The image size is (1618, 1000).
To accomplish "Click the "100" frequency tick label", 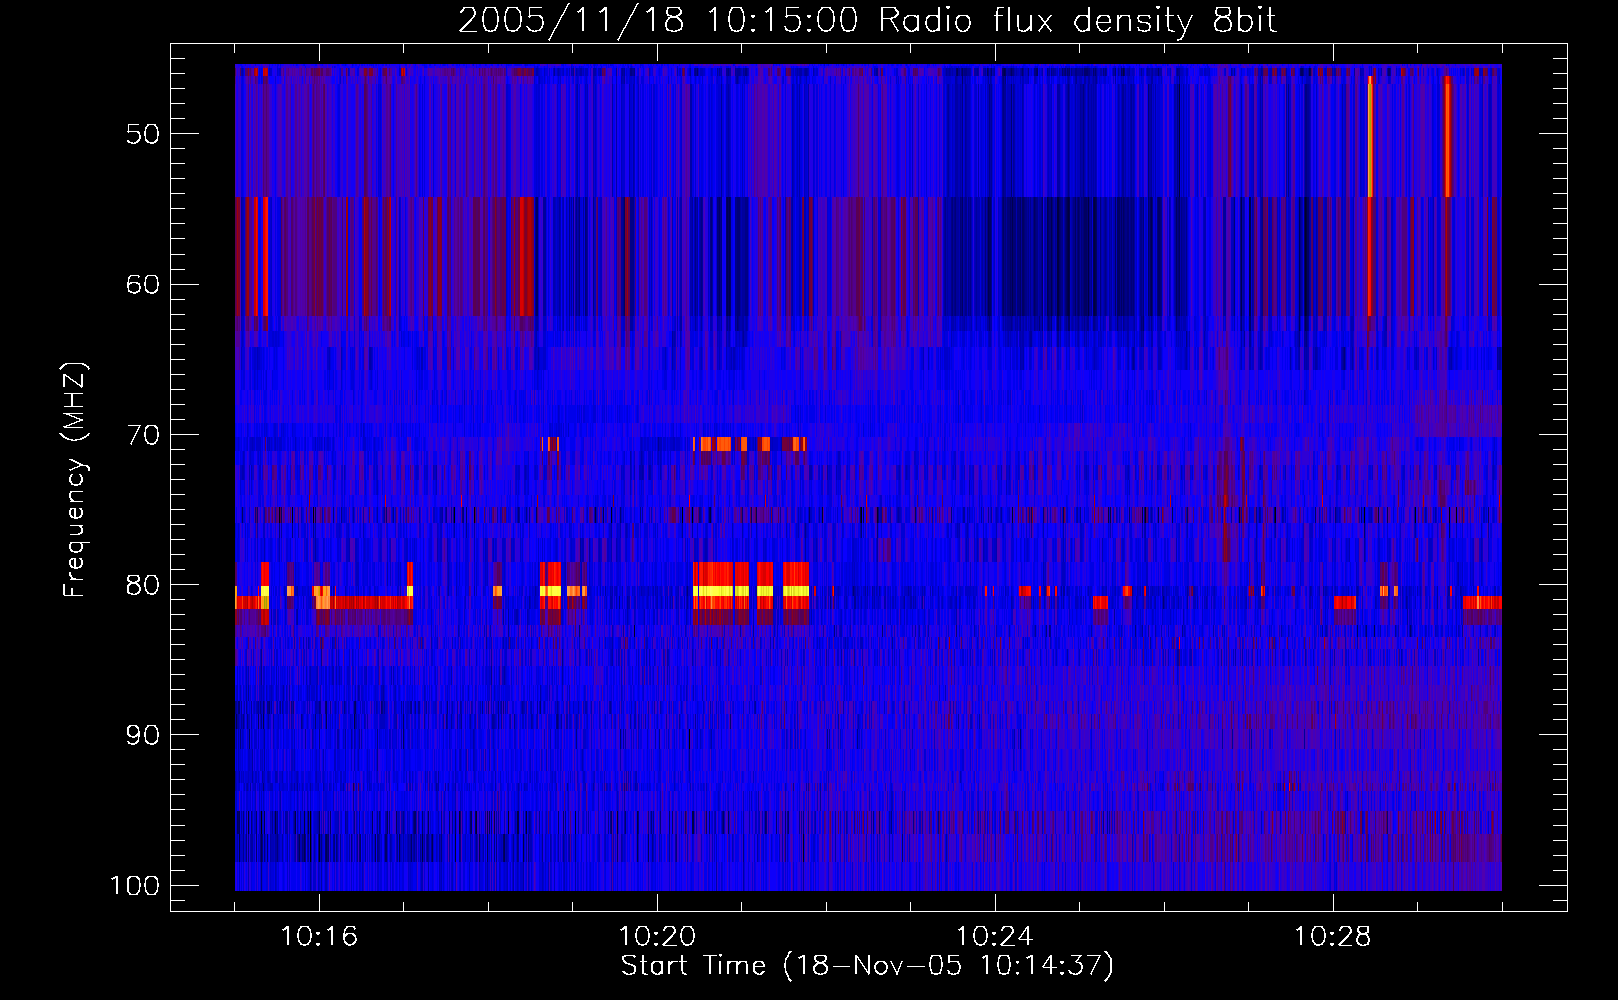I will point(134,886).
